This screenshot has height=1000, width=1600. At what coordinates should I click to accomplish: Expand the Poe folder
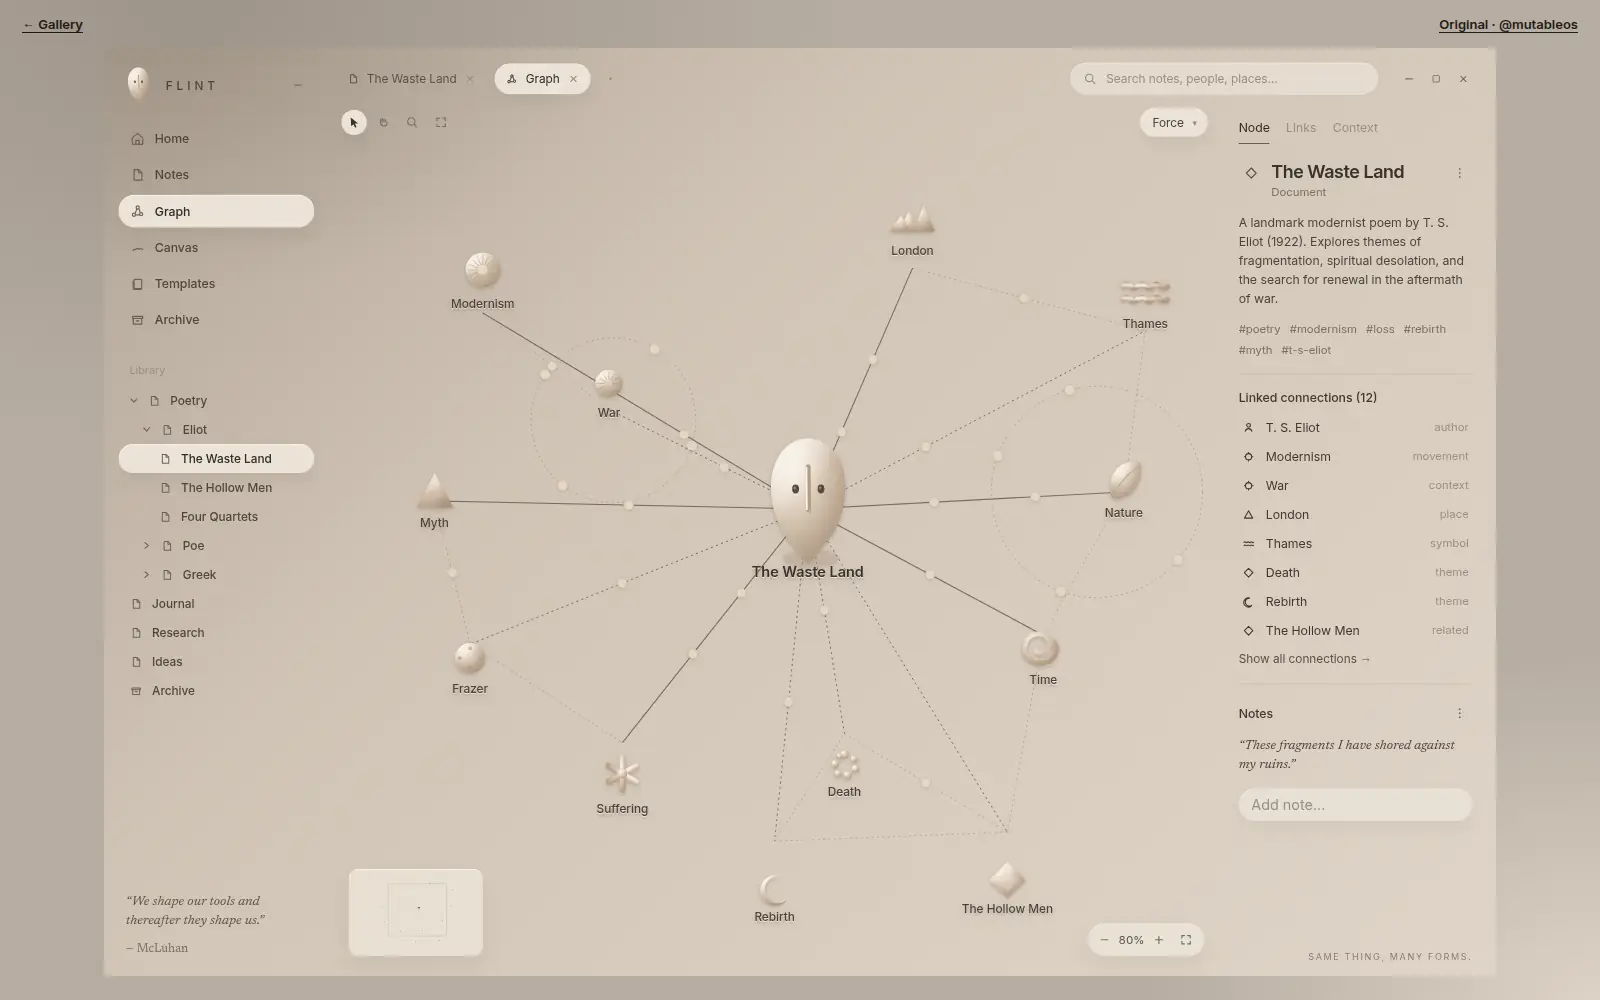tap(147, 546)
